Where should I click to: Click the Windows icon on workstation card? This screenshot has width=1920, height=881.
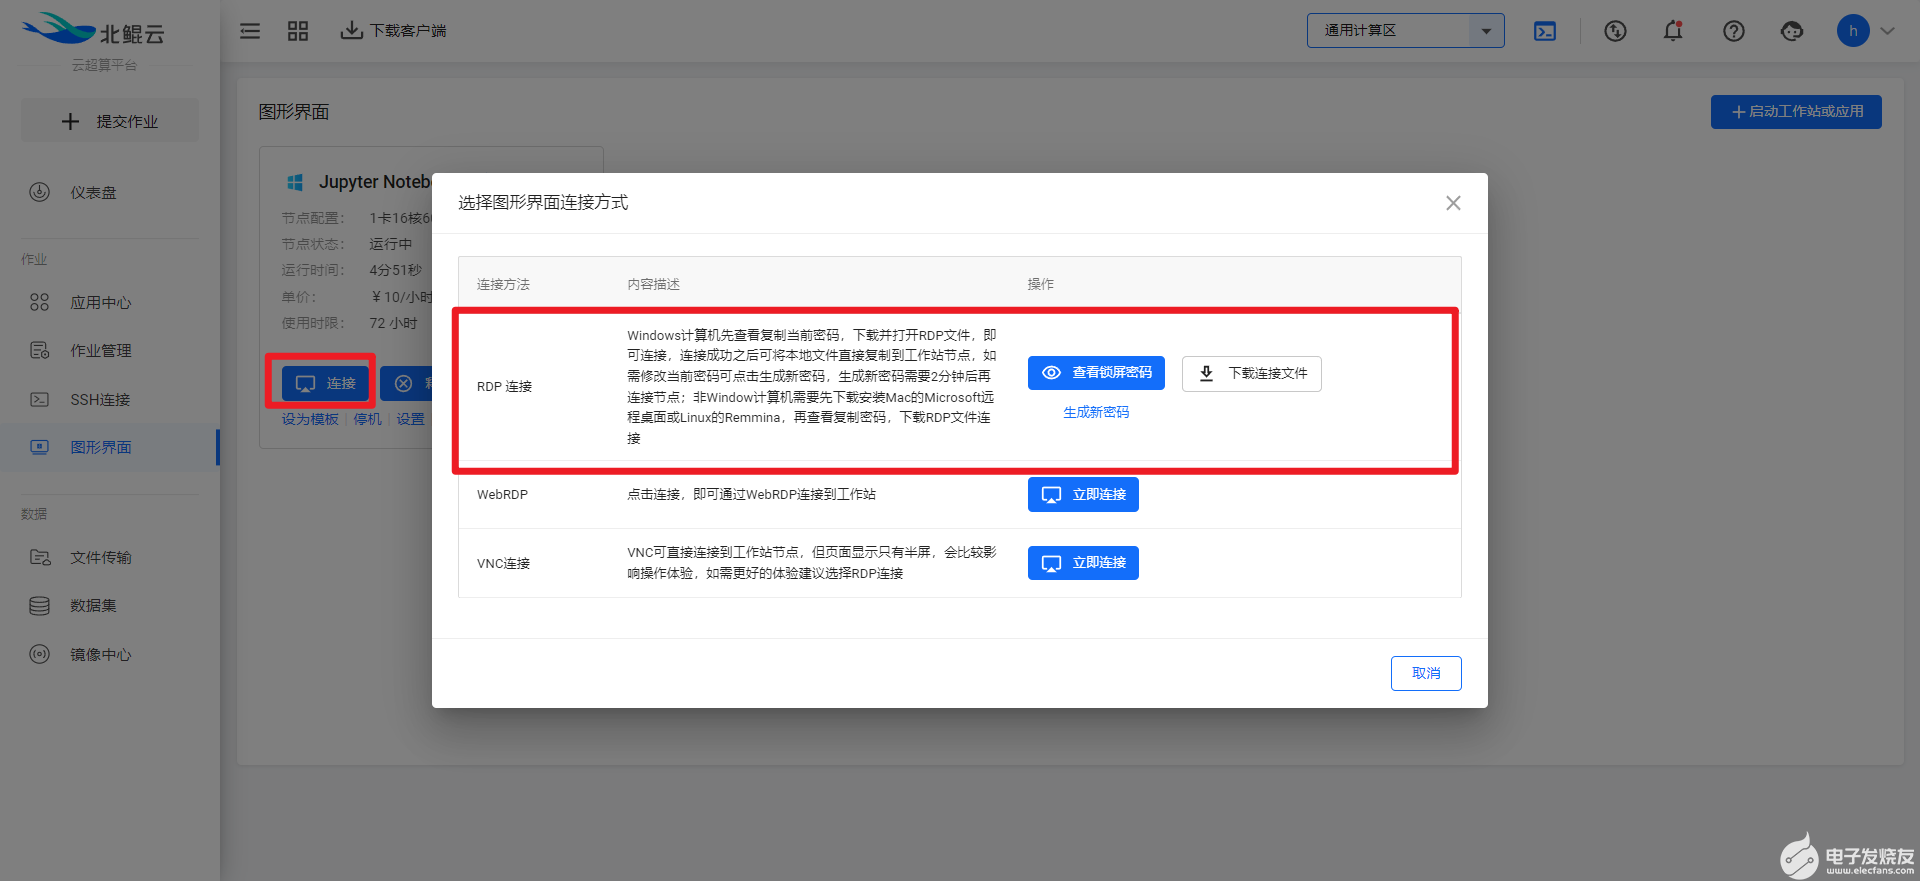pos(295,182)
